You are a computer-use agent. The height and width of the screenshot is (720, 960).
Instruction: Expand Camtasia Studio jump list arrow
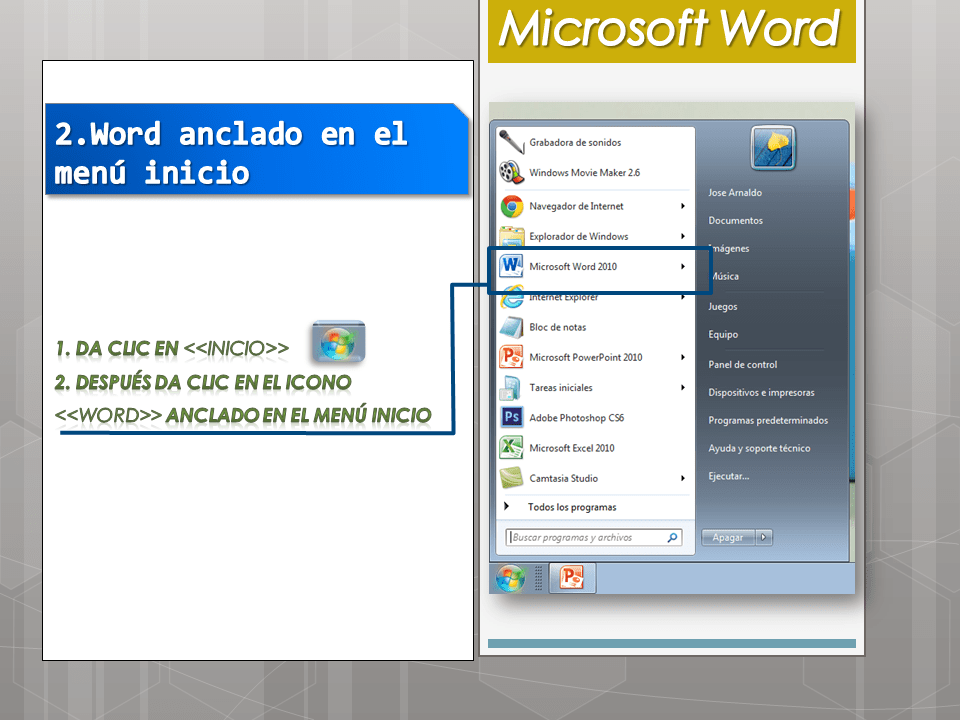click(683, 478)
